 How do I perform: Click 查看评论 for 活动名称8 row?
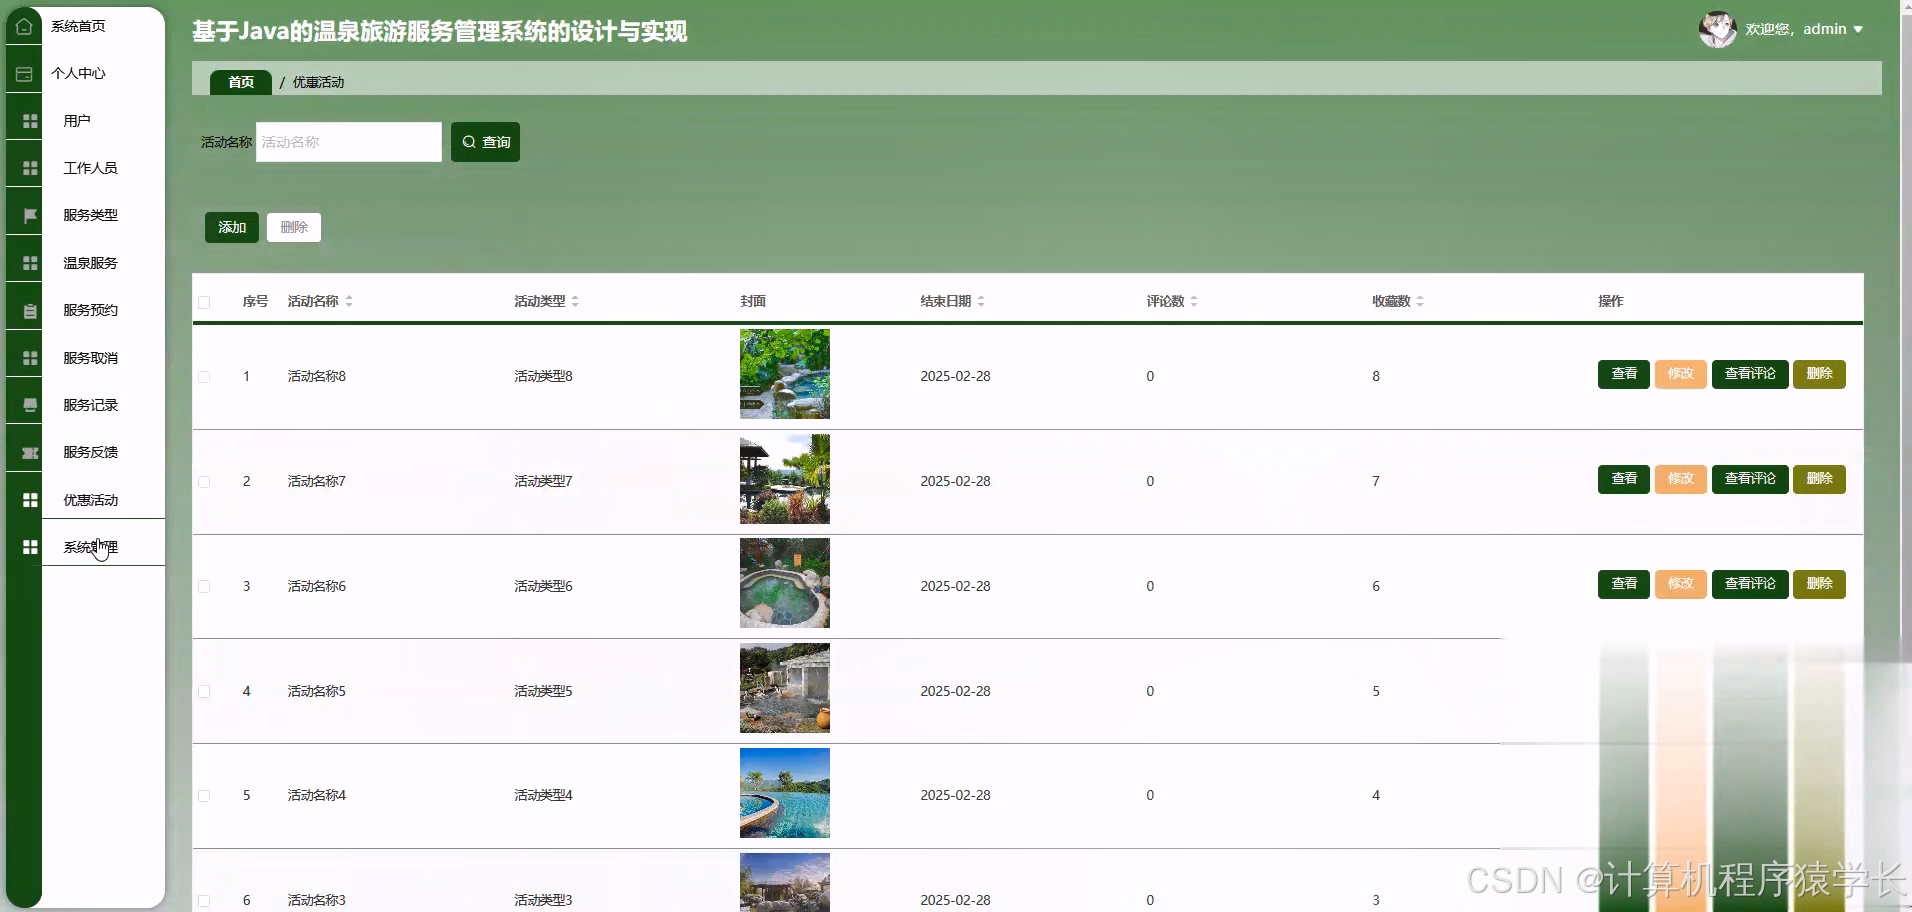pyautogui.click(x=1750, y=374)
